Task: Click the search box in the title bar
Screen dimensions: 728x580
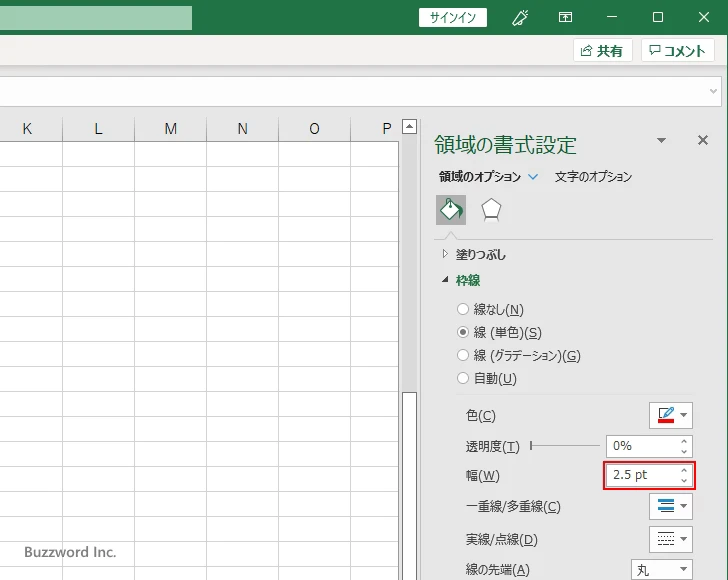Action: click(96, 18)
